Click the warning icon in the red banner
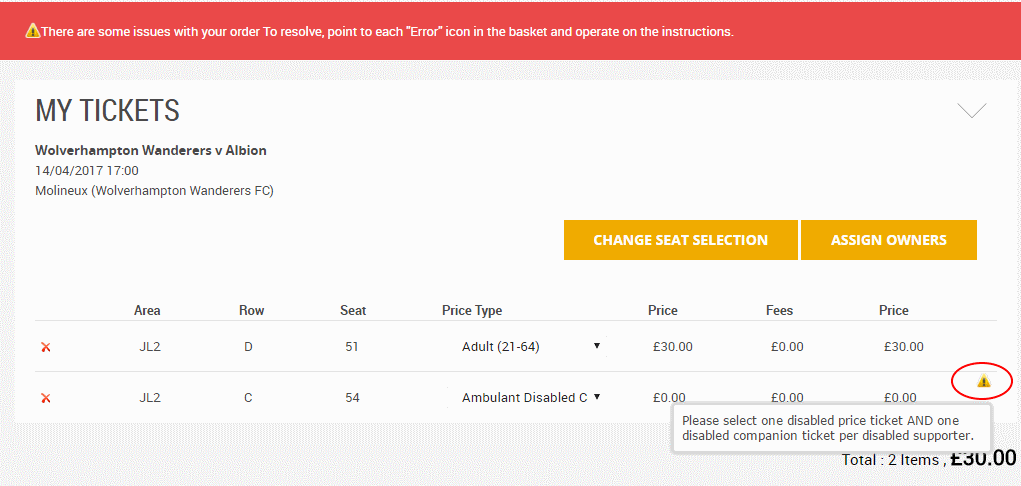This screenshot has height=486, width=1021. pos(33,31)
